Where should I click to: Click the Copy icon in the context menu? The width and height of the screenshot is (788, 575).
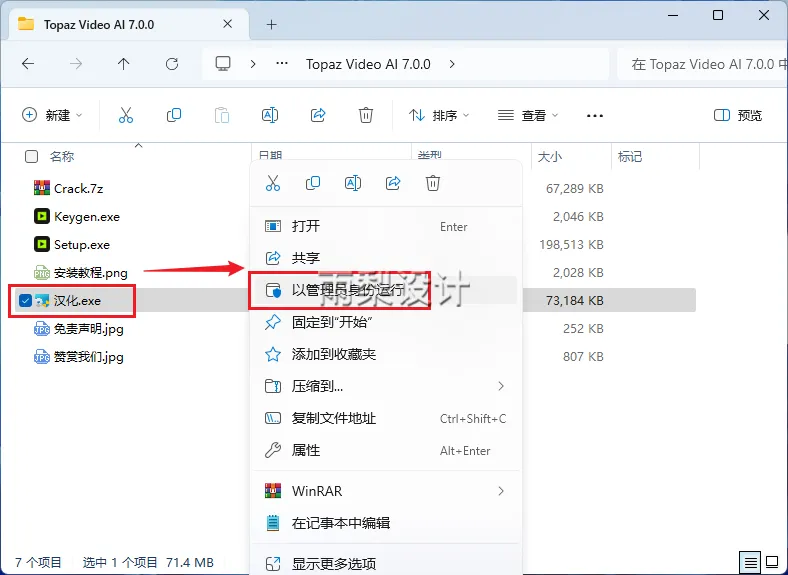313,183
